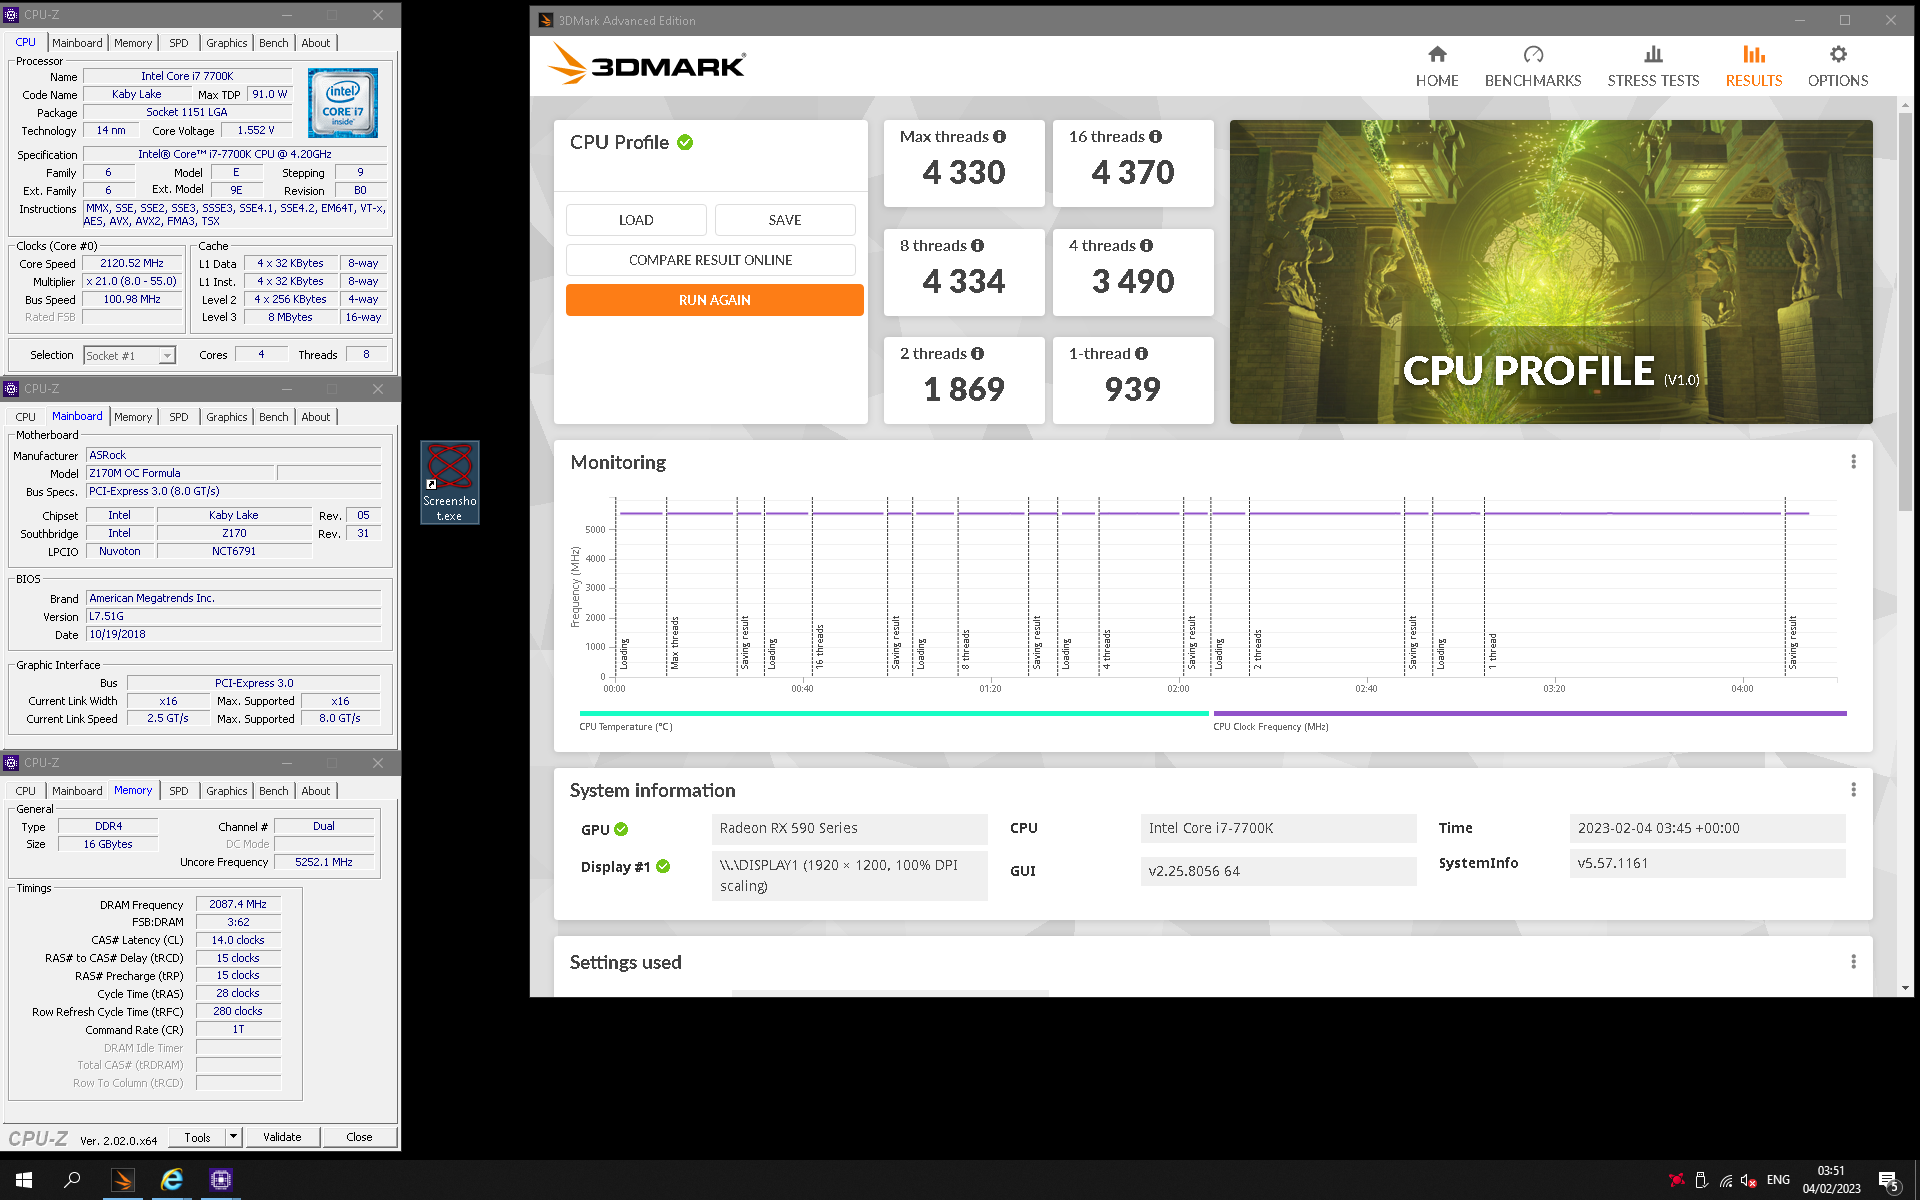Click the ENG language indicator
The image size is (1920, 1200).
(1778, 1181)
